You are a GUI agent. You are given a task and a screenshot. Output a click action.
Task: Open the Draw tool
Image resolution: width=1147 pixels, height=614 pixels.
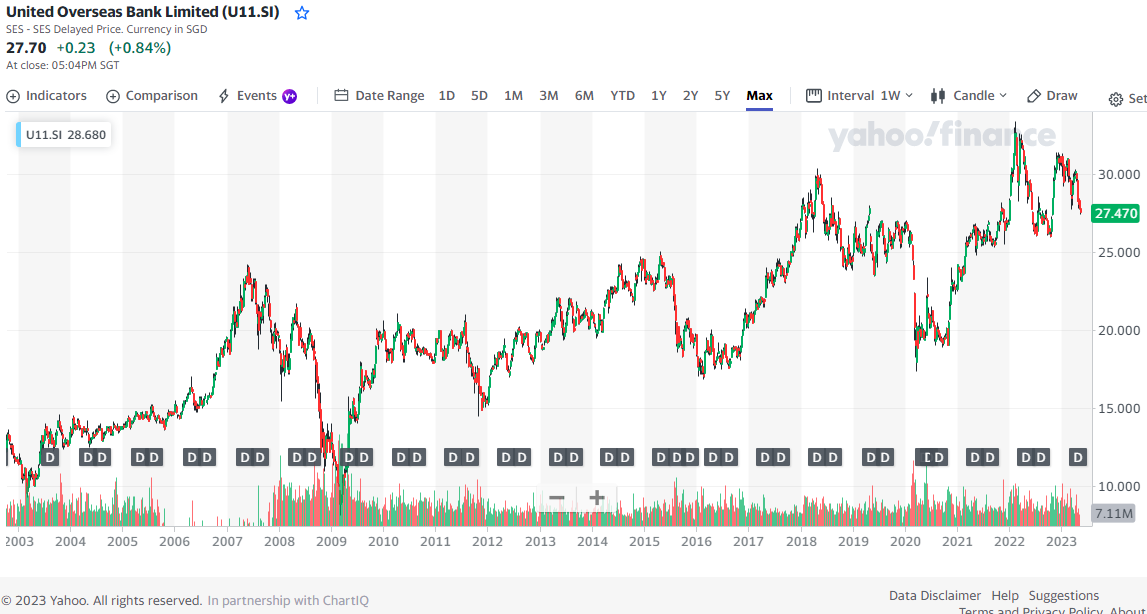pos(1052,96)
